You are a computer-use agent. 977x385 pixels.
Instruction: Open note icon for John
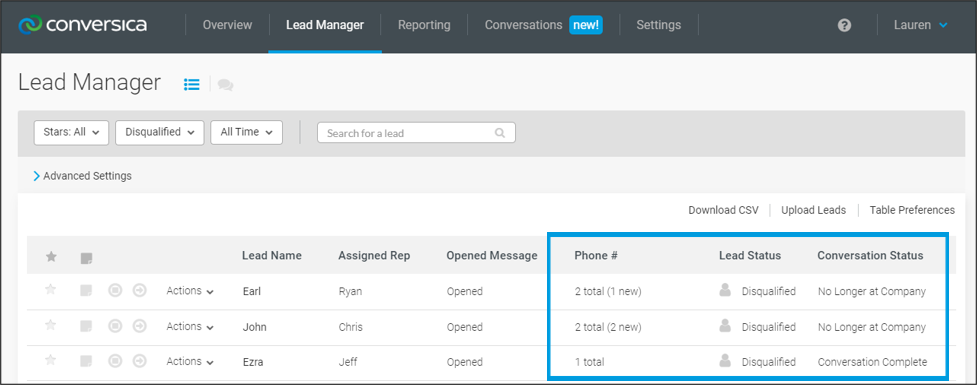pos(86,326)
